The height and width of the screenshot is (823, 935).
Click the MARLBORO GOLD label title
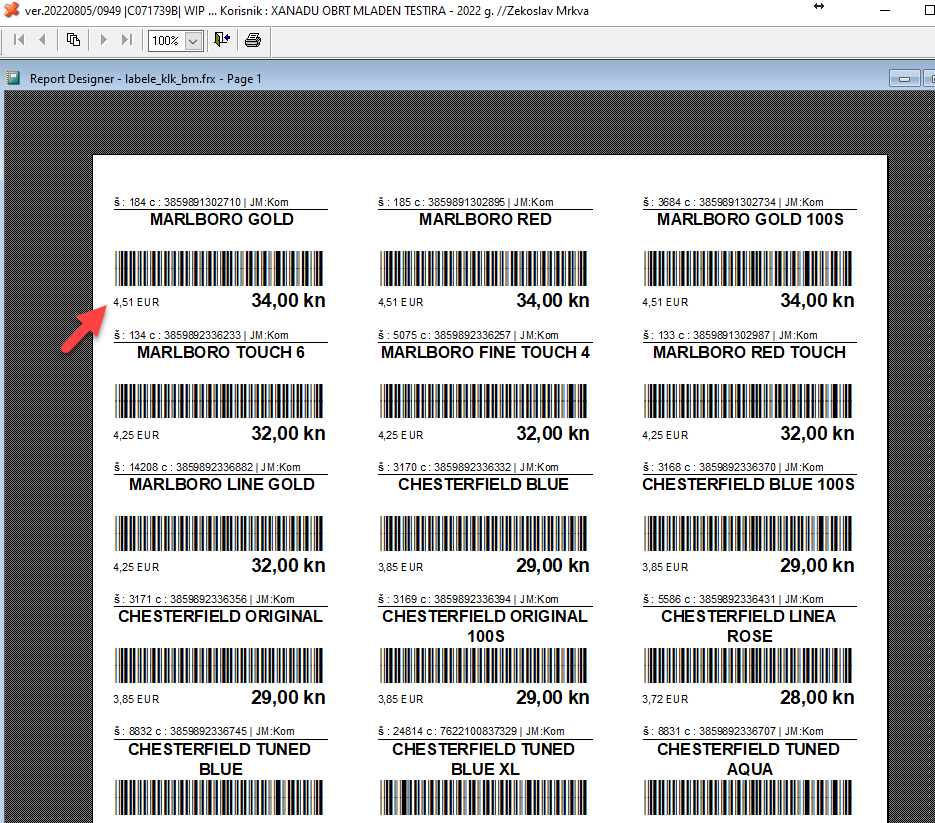tap(221, 220)
